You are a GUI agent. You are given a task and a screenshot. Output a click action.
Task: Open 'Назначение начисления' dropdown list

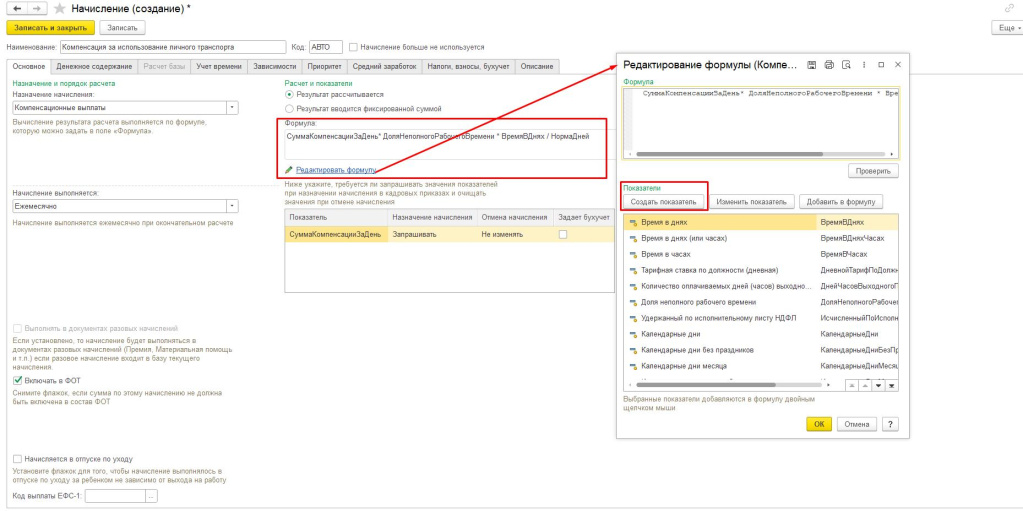[232, 106]
